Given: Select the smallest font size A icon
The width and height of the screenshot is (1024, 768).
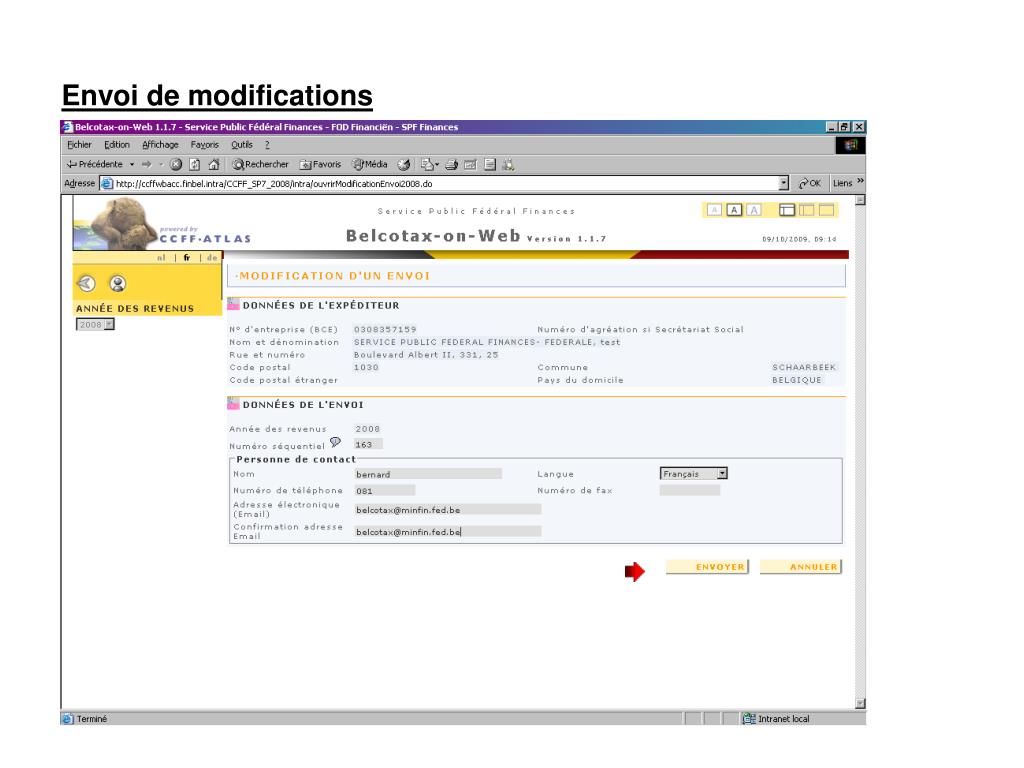Looking at the screenshot, I should click(714, 210).
